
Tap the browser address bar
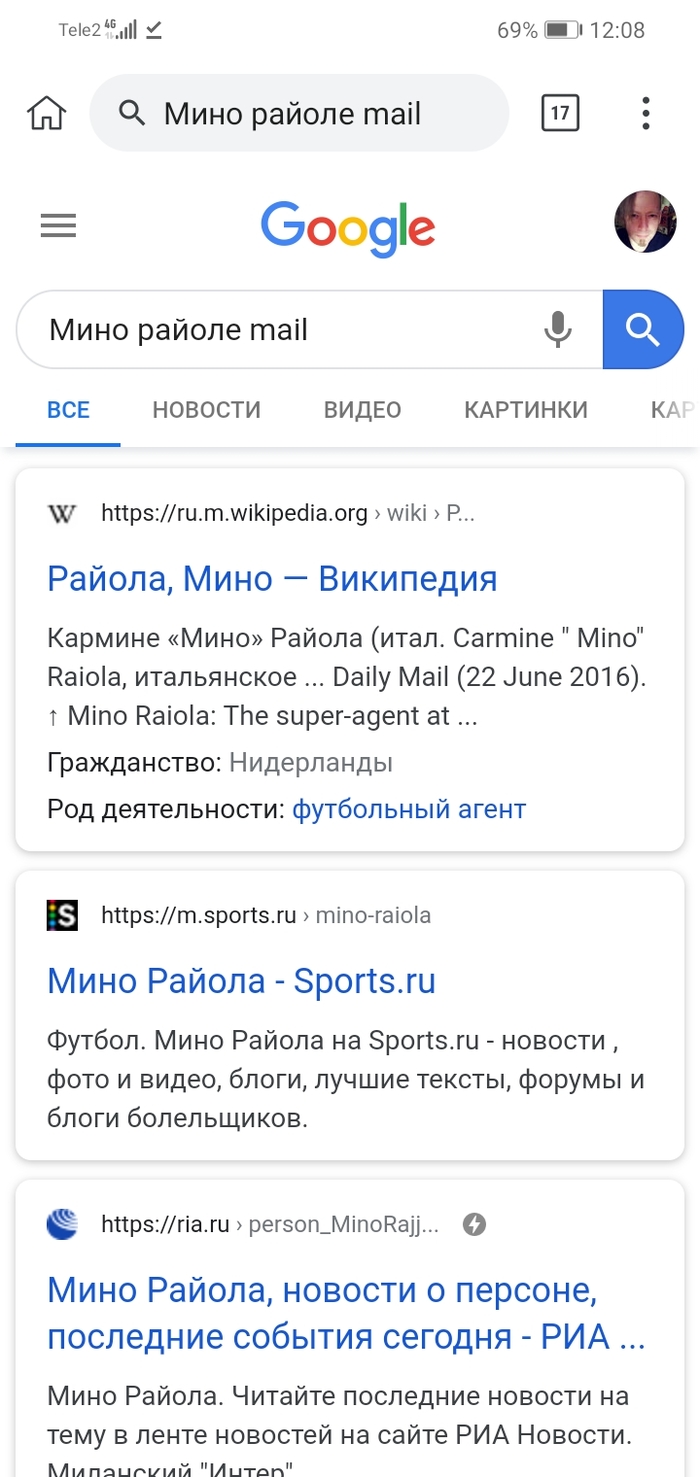tap(300, 114)
